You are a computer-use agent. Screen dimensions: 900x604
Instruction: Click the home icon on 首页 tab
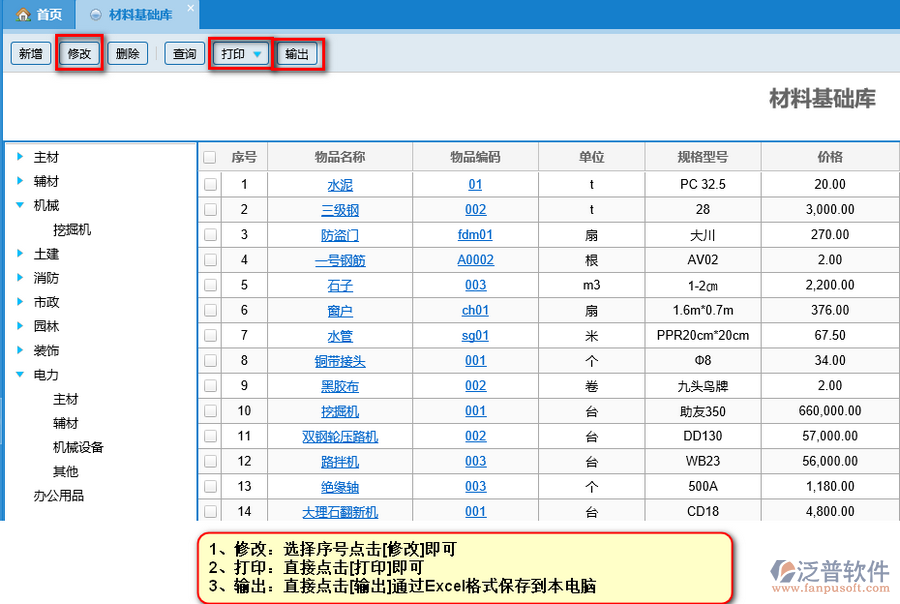coord(22,15)
